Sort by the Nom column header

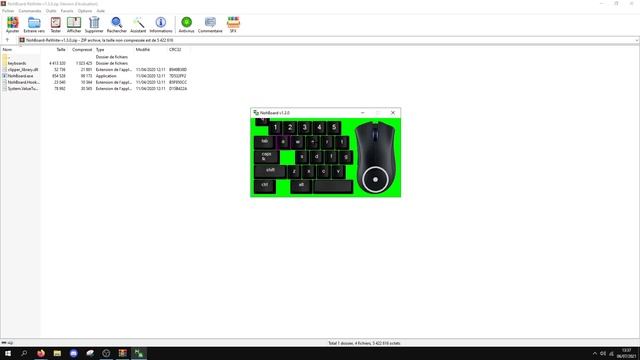click(x=20, y=49)
